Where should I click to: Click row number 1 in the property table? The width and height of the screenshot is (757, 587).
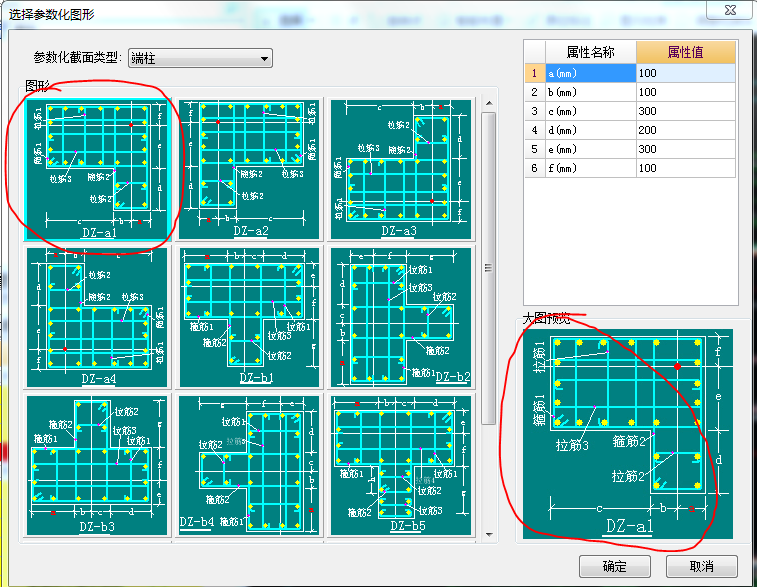(534, 73)
